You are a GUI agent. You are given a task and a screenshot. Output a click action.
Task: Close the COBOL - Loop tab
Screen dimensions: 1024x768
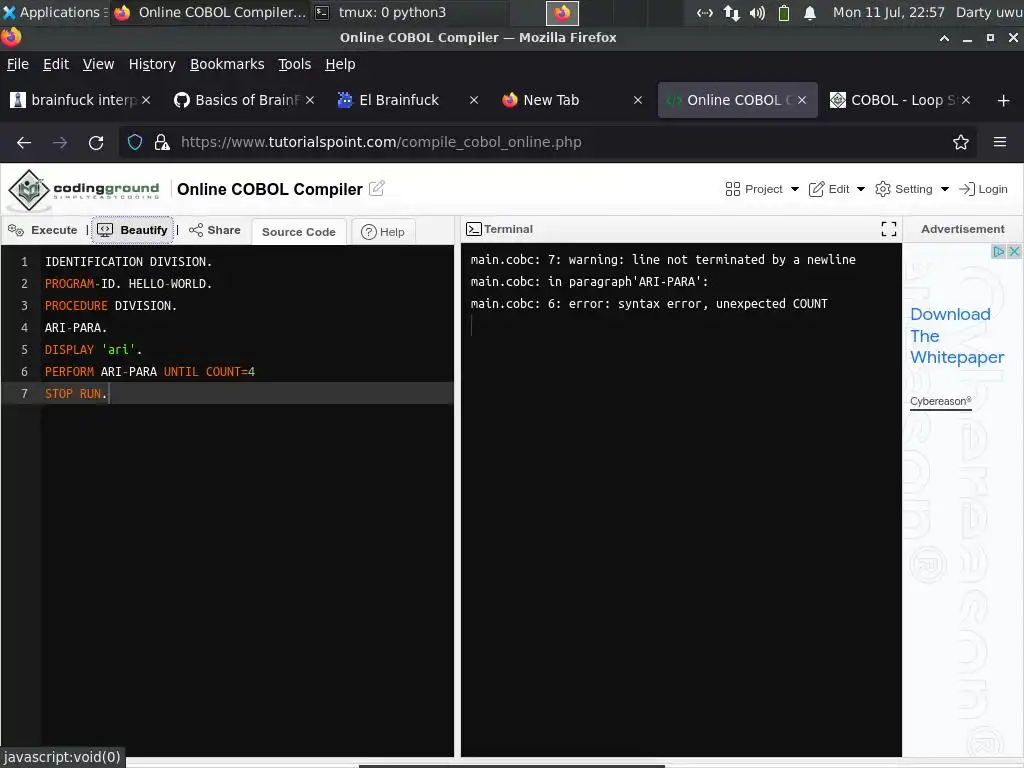tap(966, 100)
